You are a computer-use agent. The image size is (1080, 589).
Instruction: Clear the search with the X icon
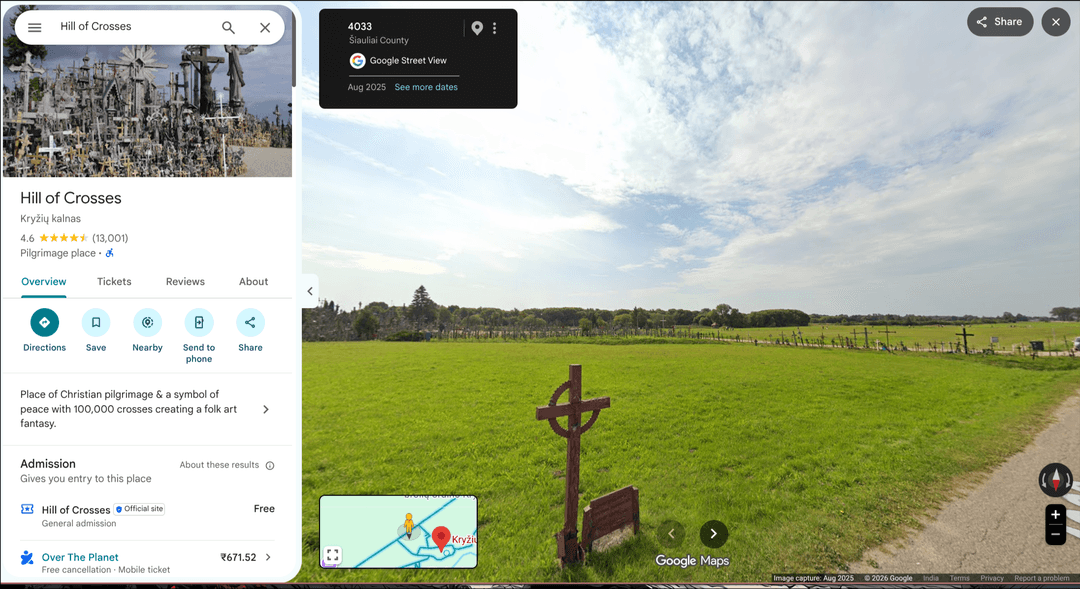tap(265, 28)
